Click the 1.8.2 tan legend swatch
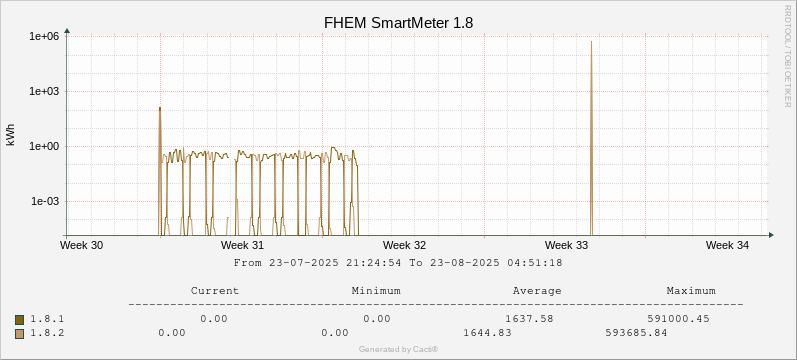 click(20, 334)
